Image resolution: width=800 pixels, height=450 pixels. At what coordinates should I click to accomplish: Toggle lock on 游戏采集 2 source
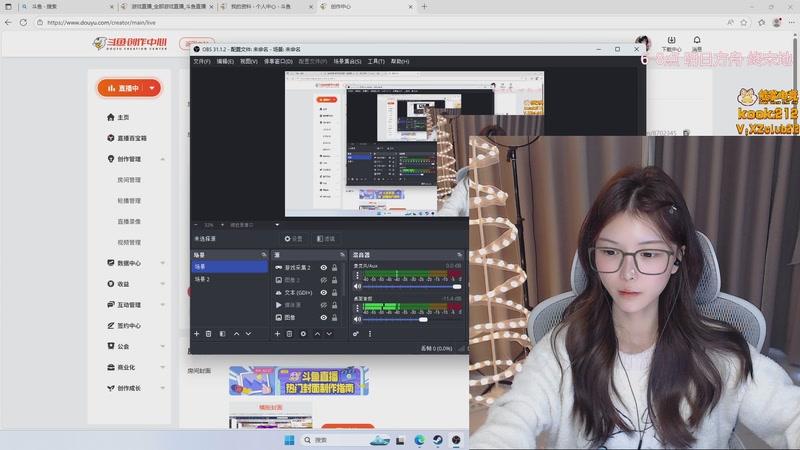click(x=335, y=267)
